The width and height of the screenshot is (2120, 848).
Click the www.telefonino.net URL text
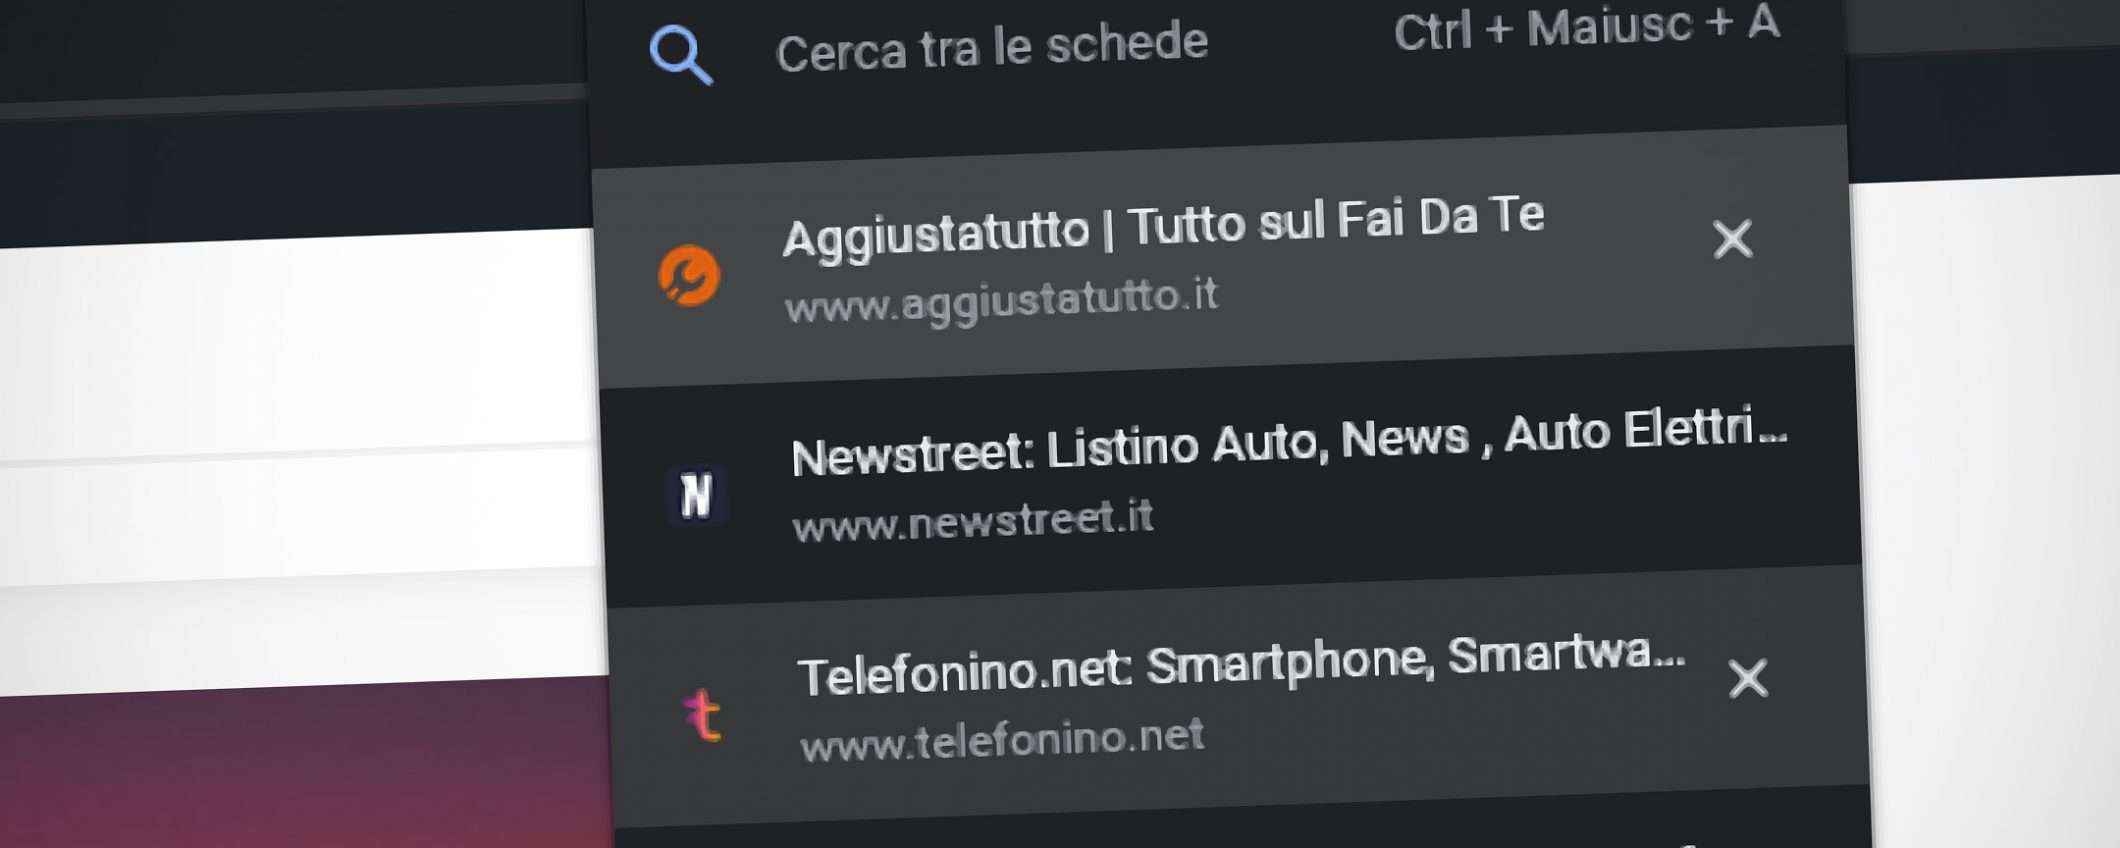(1002, 740)
